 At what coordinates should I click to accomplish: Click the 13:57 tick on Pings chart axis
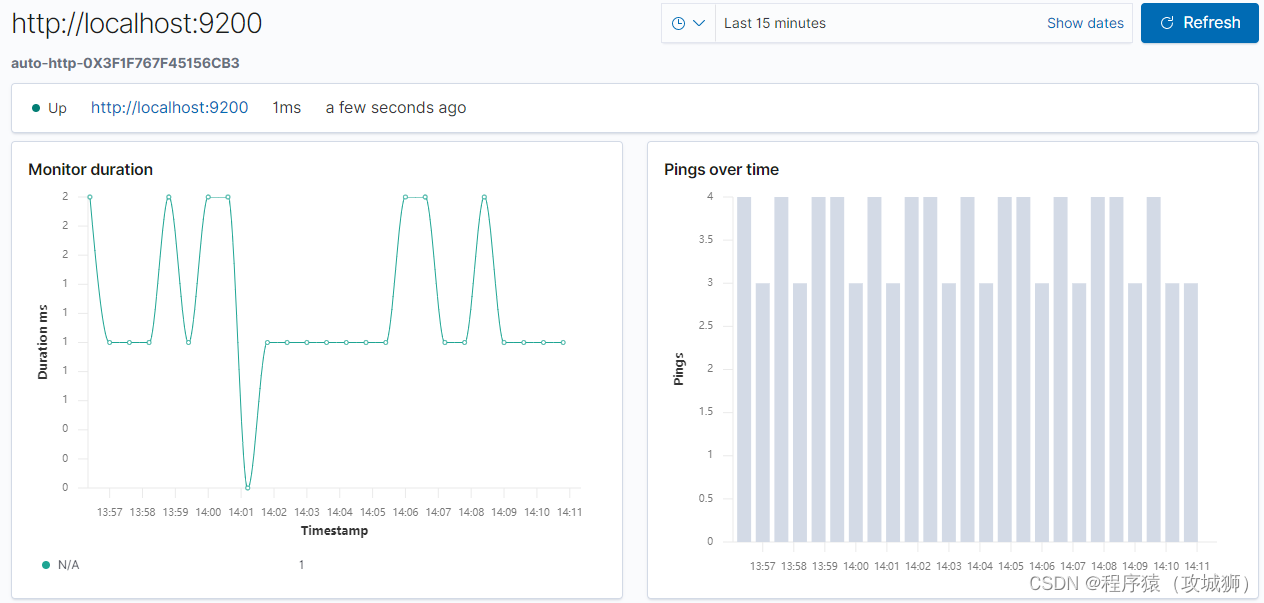click(763, 566)
